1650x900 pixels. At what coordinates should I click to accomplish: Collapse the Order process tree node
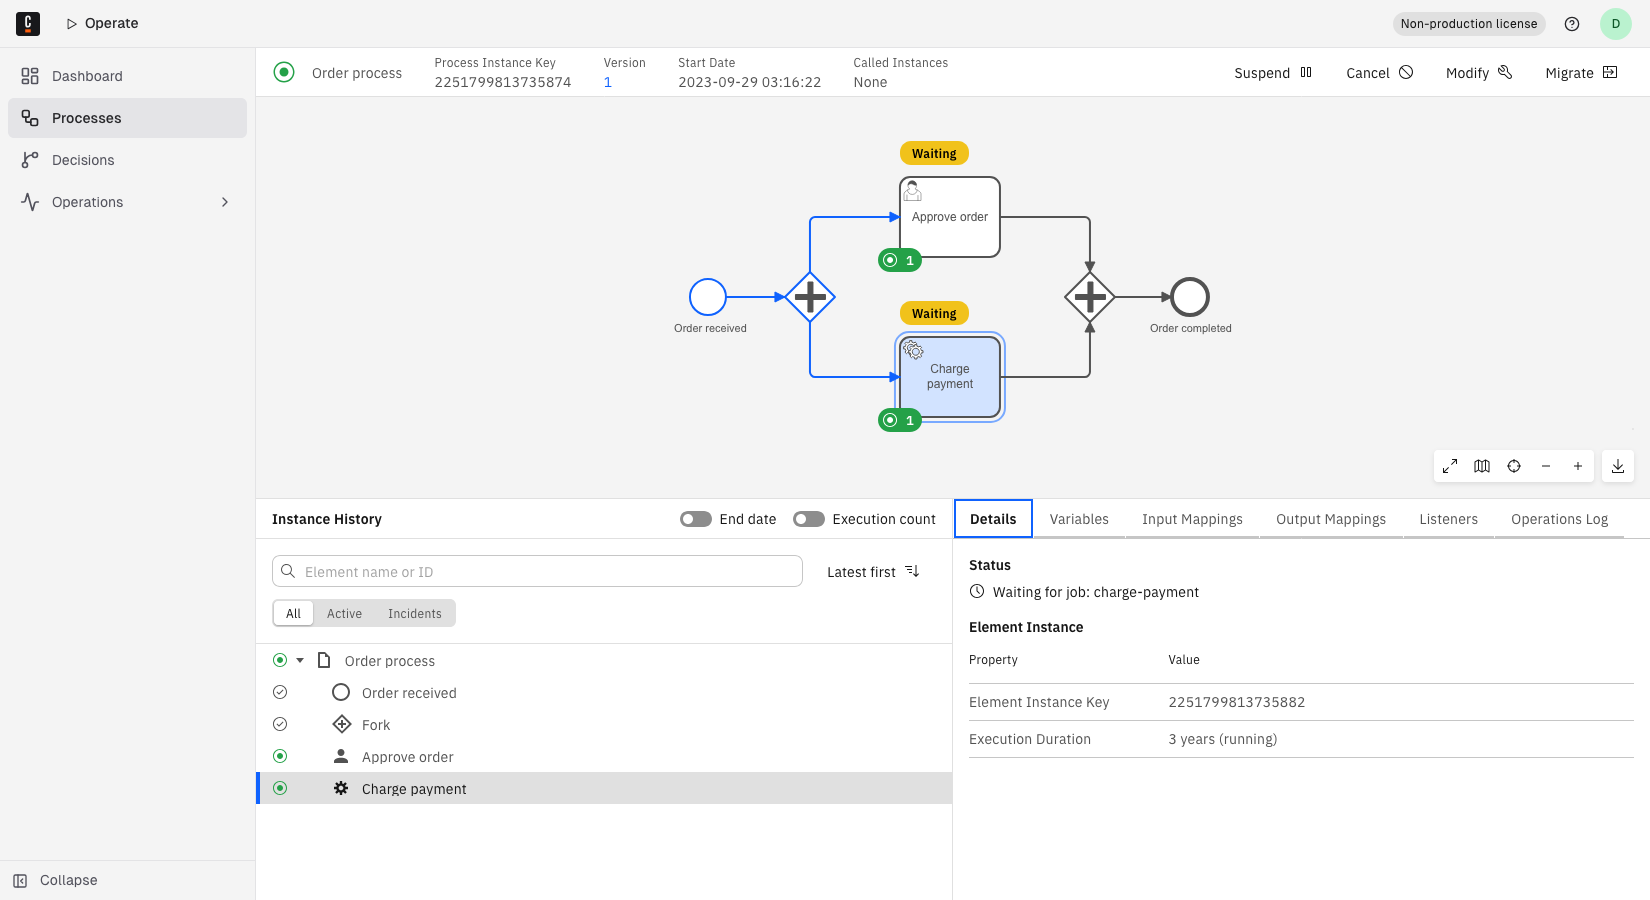[x=300, y=660]
